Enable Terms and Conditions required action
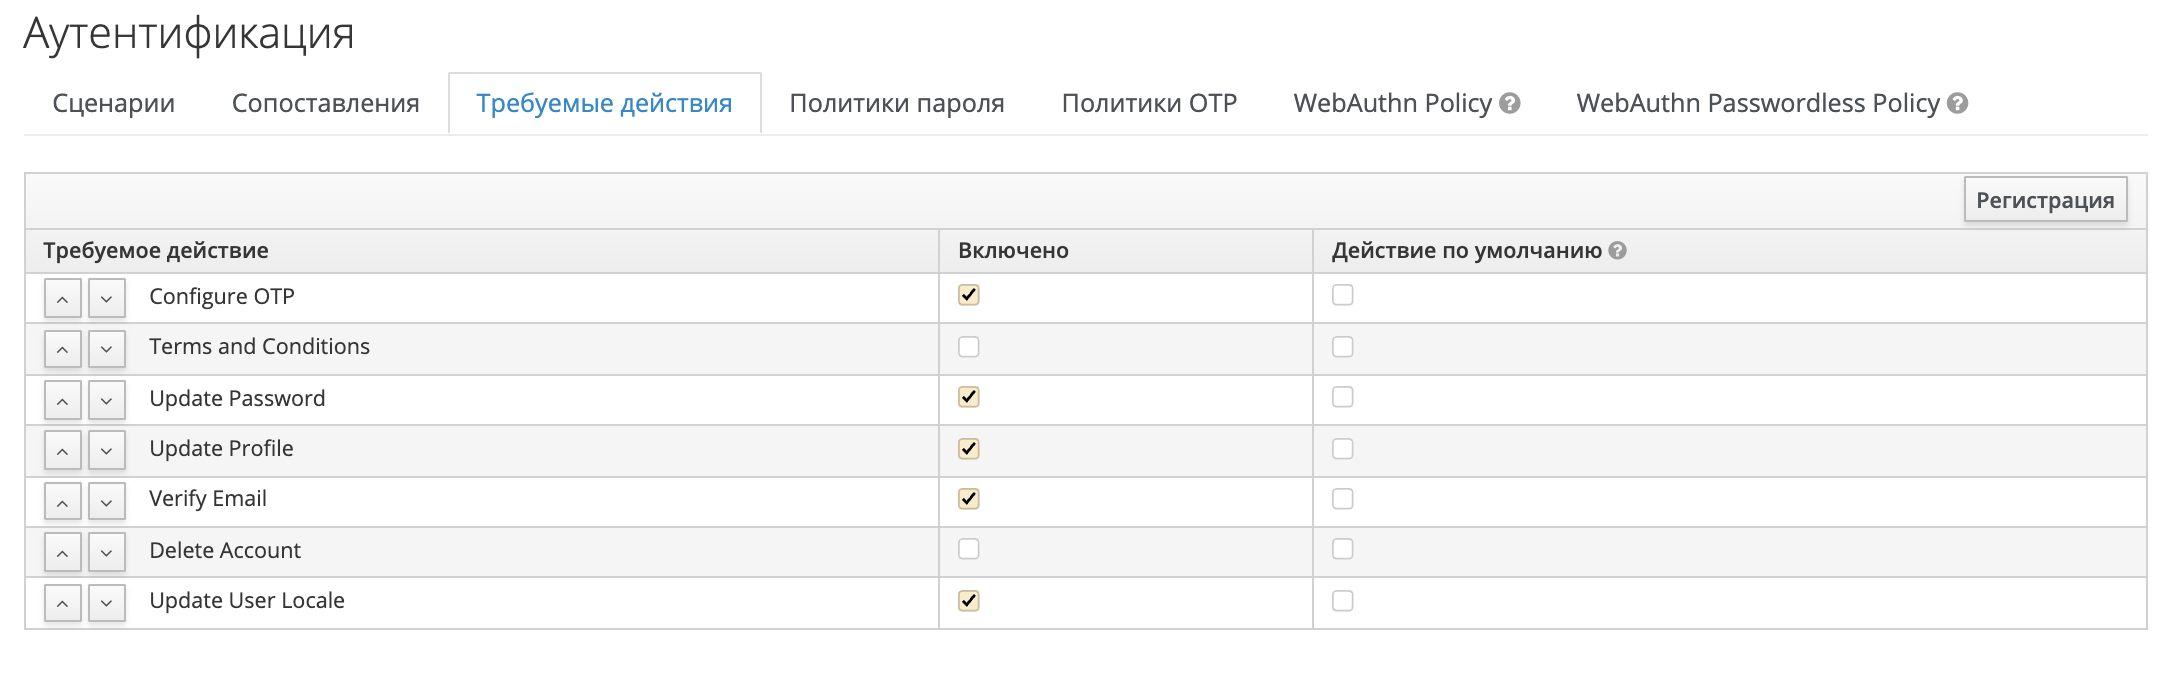 pyautogui.click(x=968, y=347)
